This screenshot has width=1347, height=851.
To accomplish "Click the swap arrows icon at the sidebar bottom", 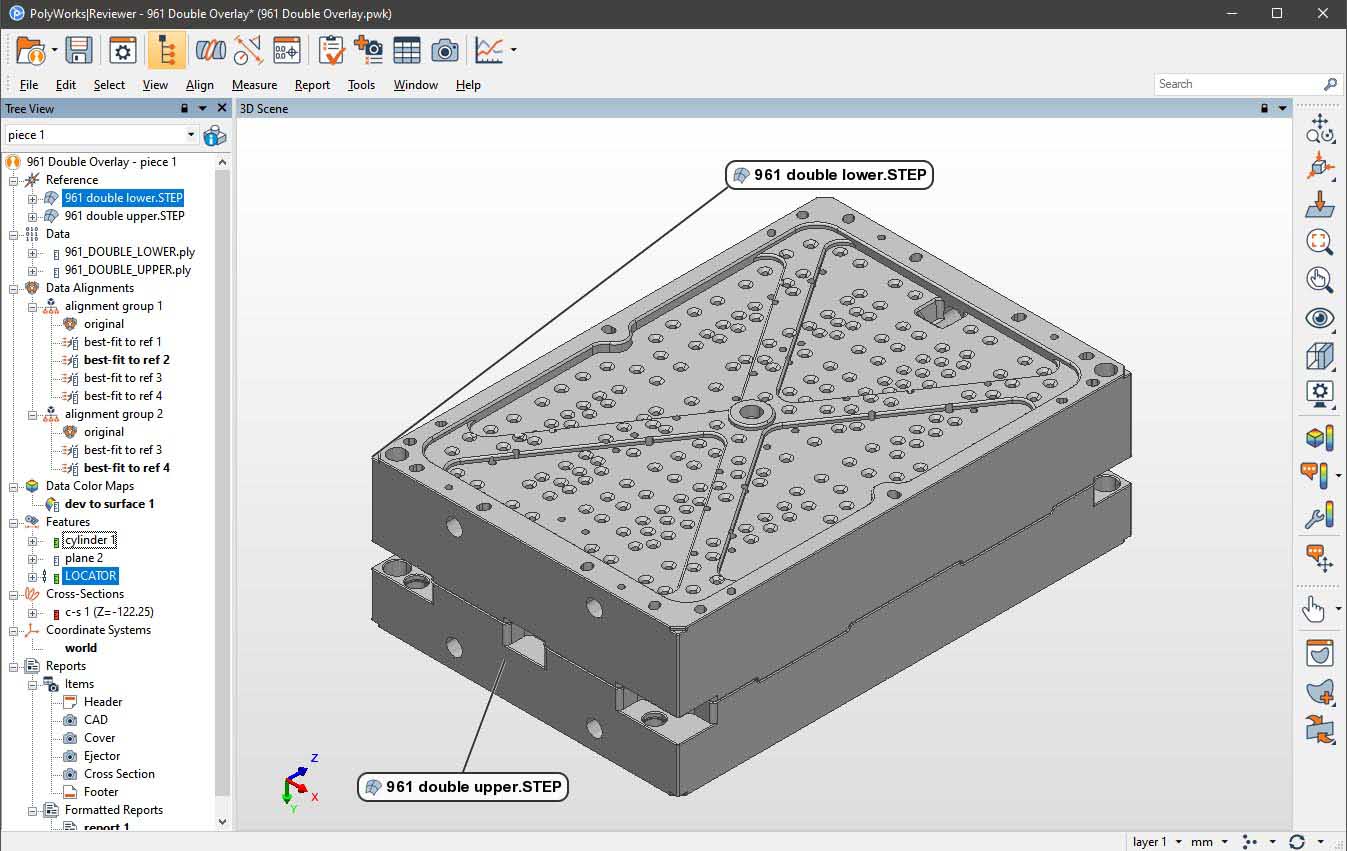I will 1320,729.
